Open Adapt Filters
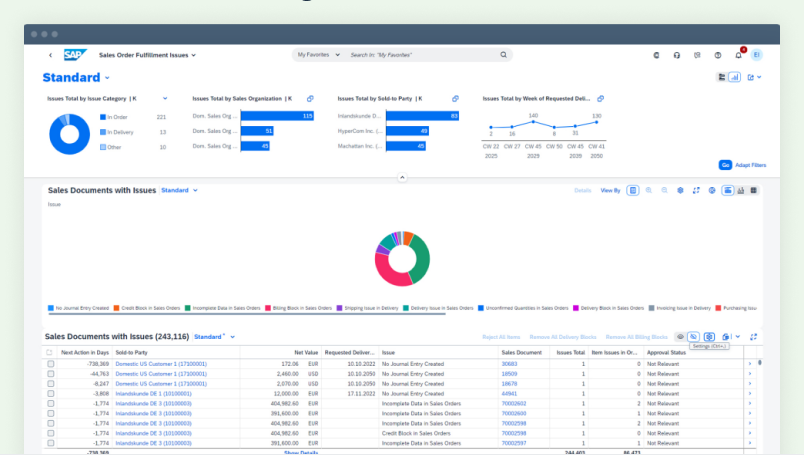Viewport: 804px width, 455px height. click(x=750, y=164)
